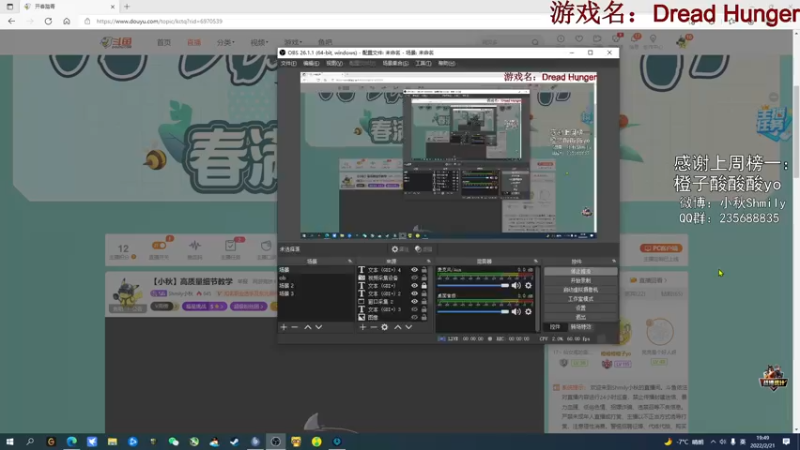This screenshot has width=800, height=450.
Task: Open Microsoft Edge from the taskbar
Action: click(71, 442)
